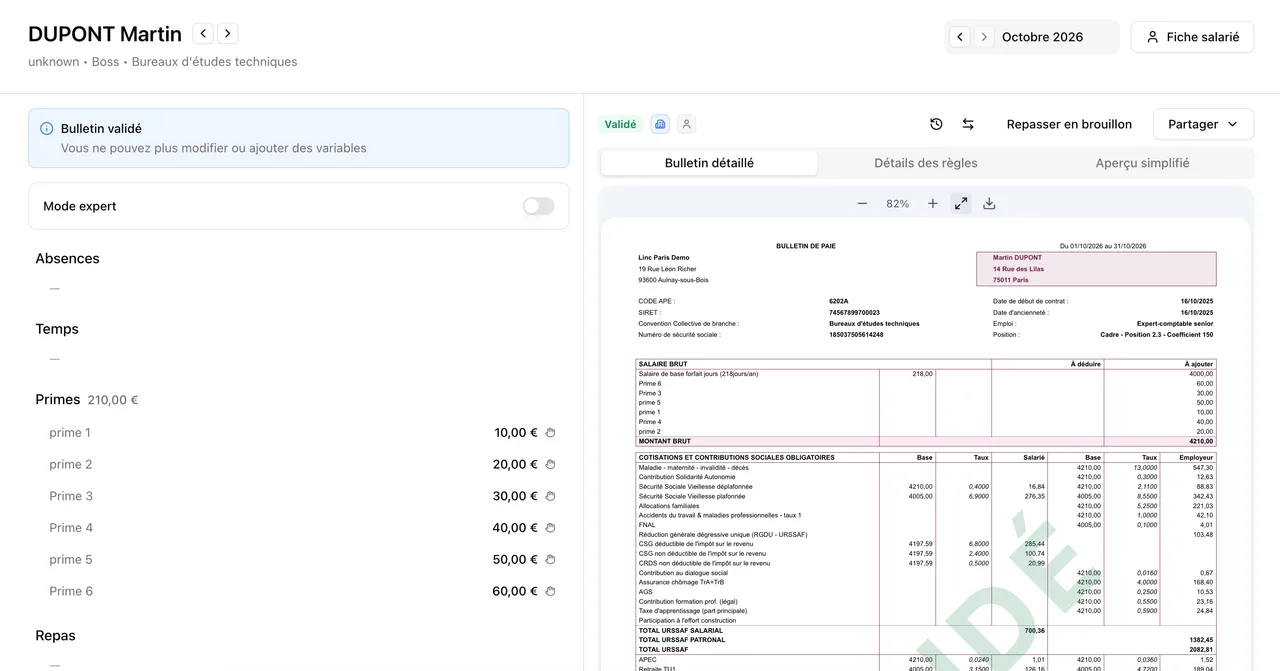Click the MONTANT BRUT row in the payslip
This screenshot has height=671, width=1280.
point(926,441)
